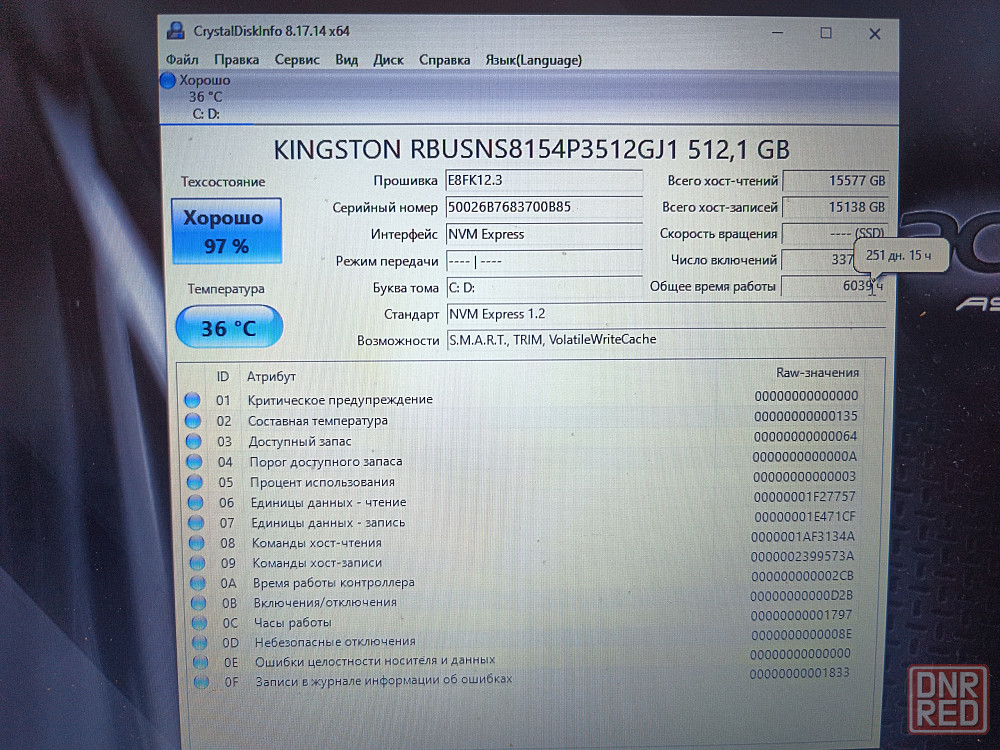Close the CrystalDiskInfo window
This screenshot has width=1000, height=750.
click(x=875, y=34)
